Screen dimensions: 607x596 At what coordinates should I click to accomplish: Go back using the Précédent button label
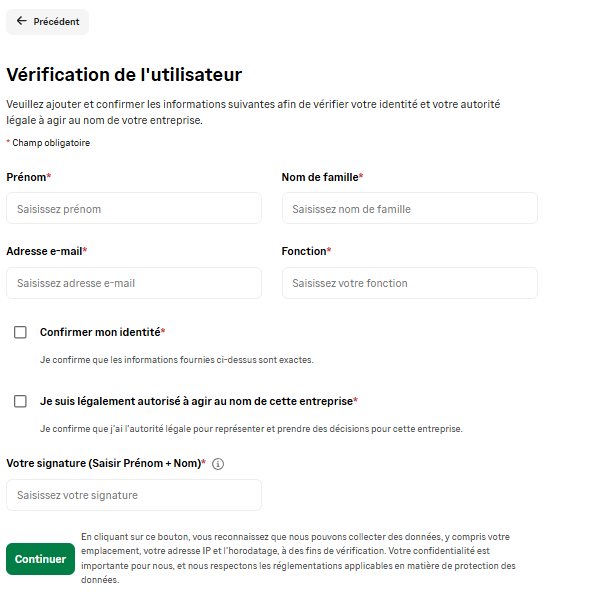pos(56,22)
